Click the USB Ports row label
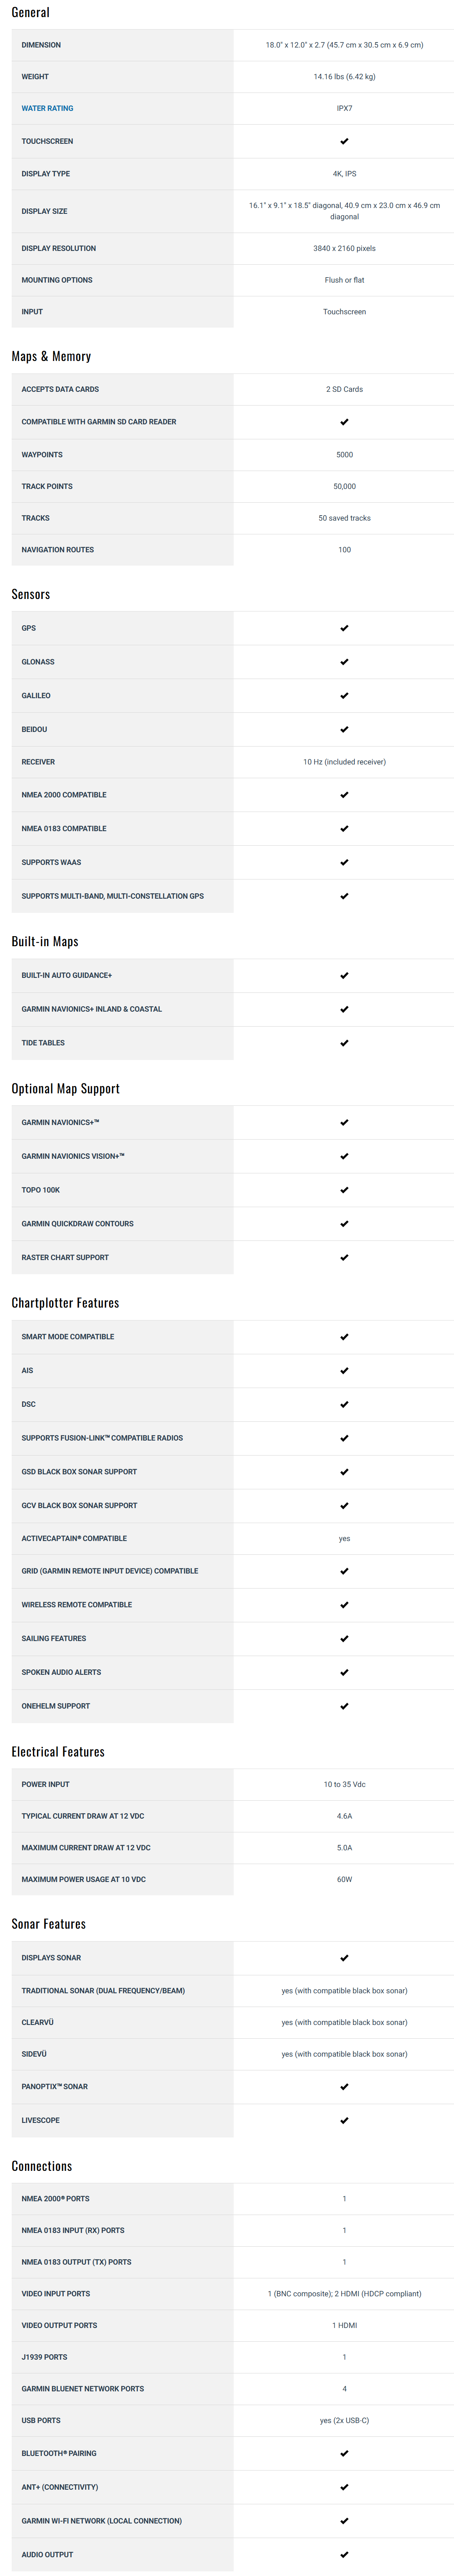The width and height of the screenshot is (454, 2576). (41, 2420)
